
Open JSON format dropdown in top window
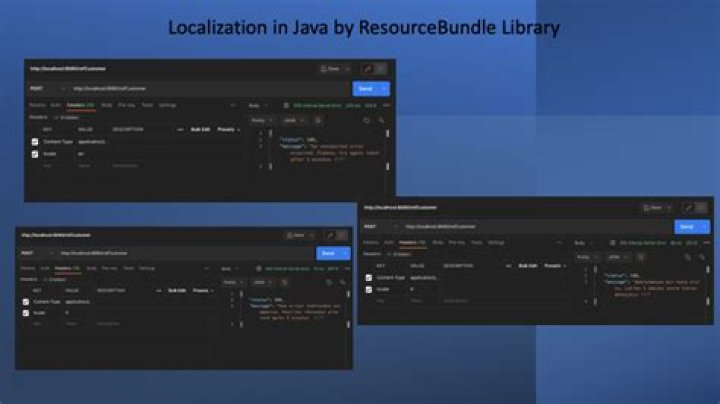(x=294, y=120)
